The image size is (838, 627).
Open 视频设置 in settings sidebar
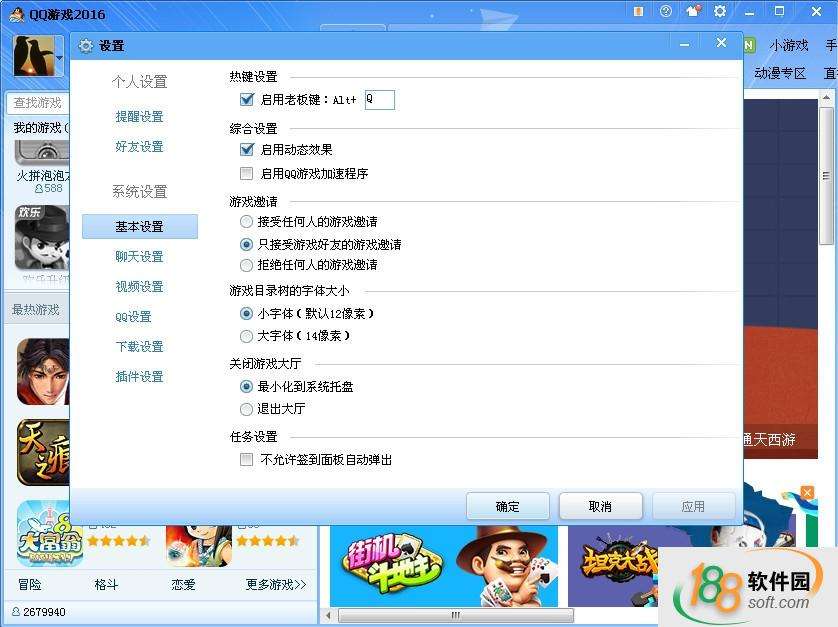click(139, 287)
